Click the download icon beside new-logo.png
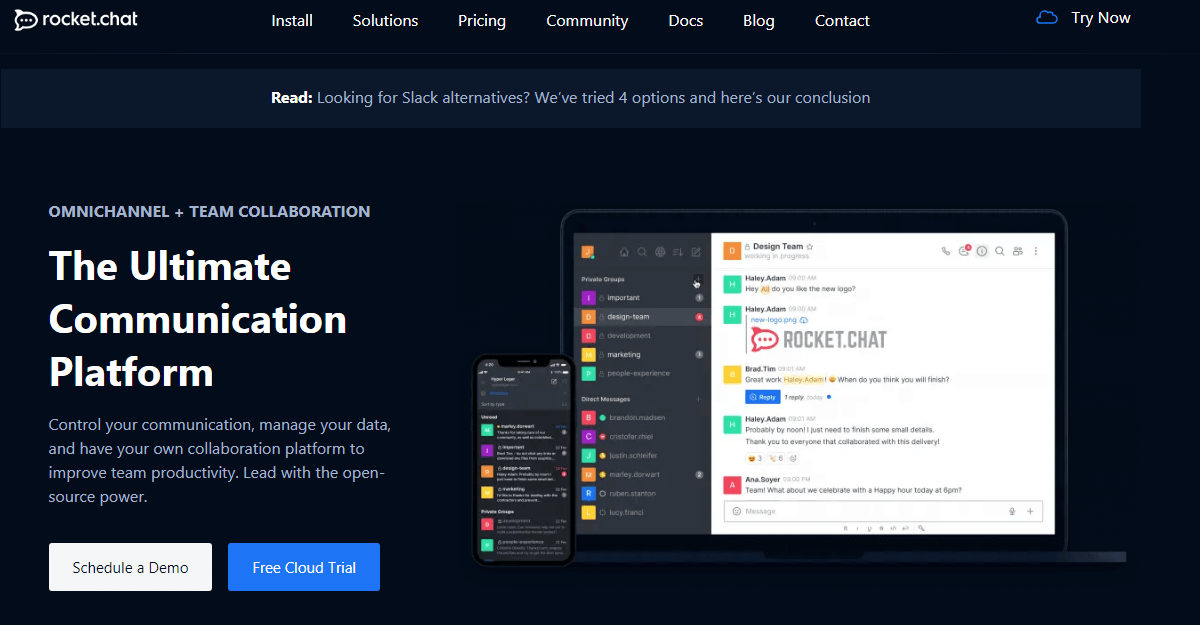Image resolution: width=1200 pixels, height=625 pixels. (804, 320)
